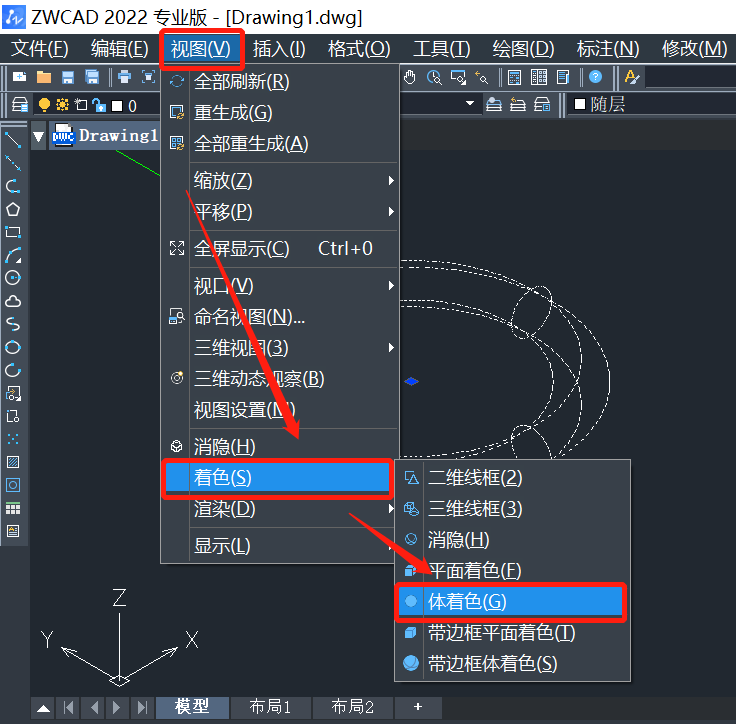The height and width of the screenshot is (724, 736).
Task: Add a new layout with plus button
Action: 418,707
